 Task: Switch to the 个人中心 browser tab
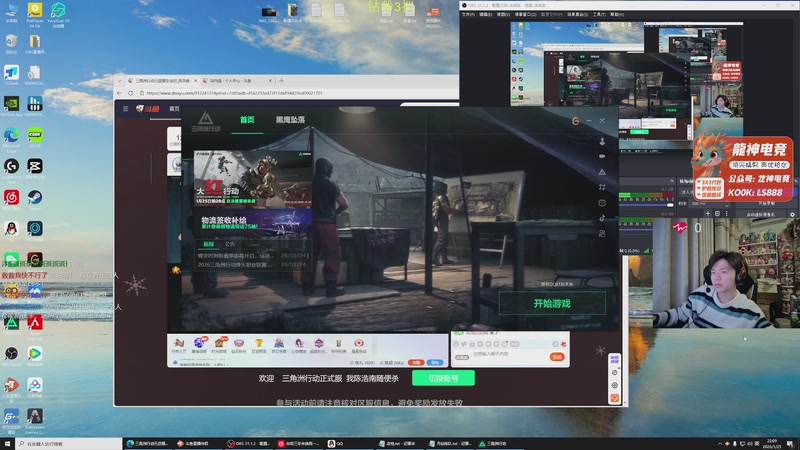coord(236,81)
